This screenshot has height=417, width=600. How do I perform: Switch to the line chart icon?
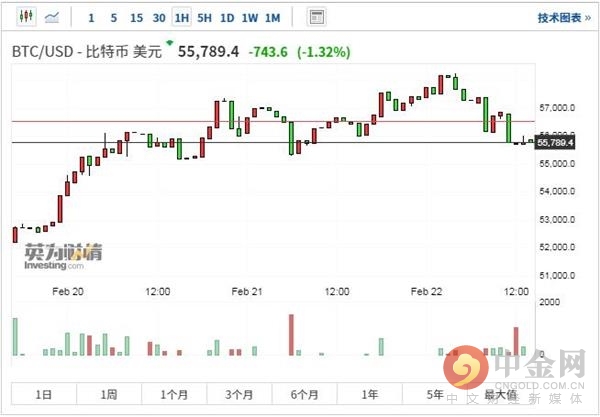[x=52, y=17]
